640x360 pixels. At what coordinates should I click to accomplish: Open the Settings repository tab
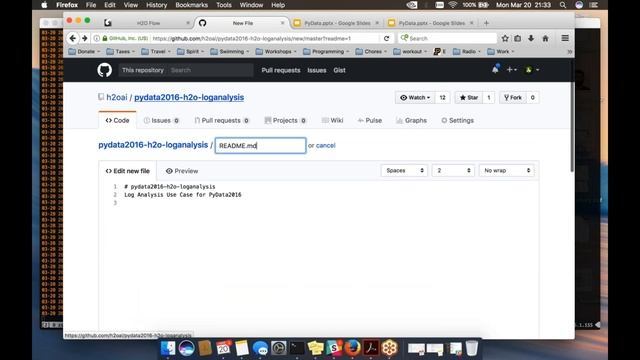pyautogui.click(x=458, y=120)
